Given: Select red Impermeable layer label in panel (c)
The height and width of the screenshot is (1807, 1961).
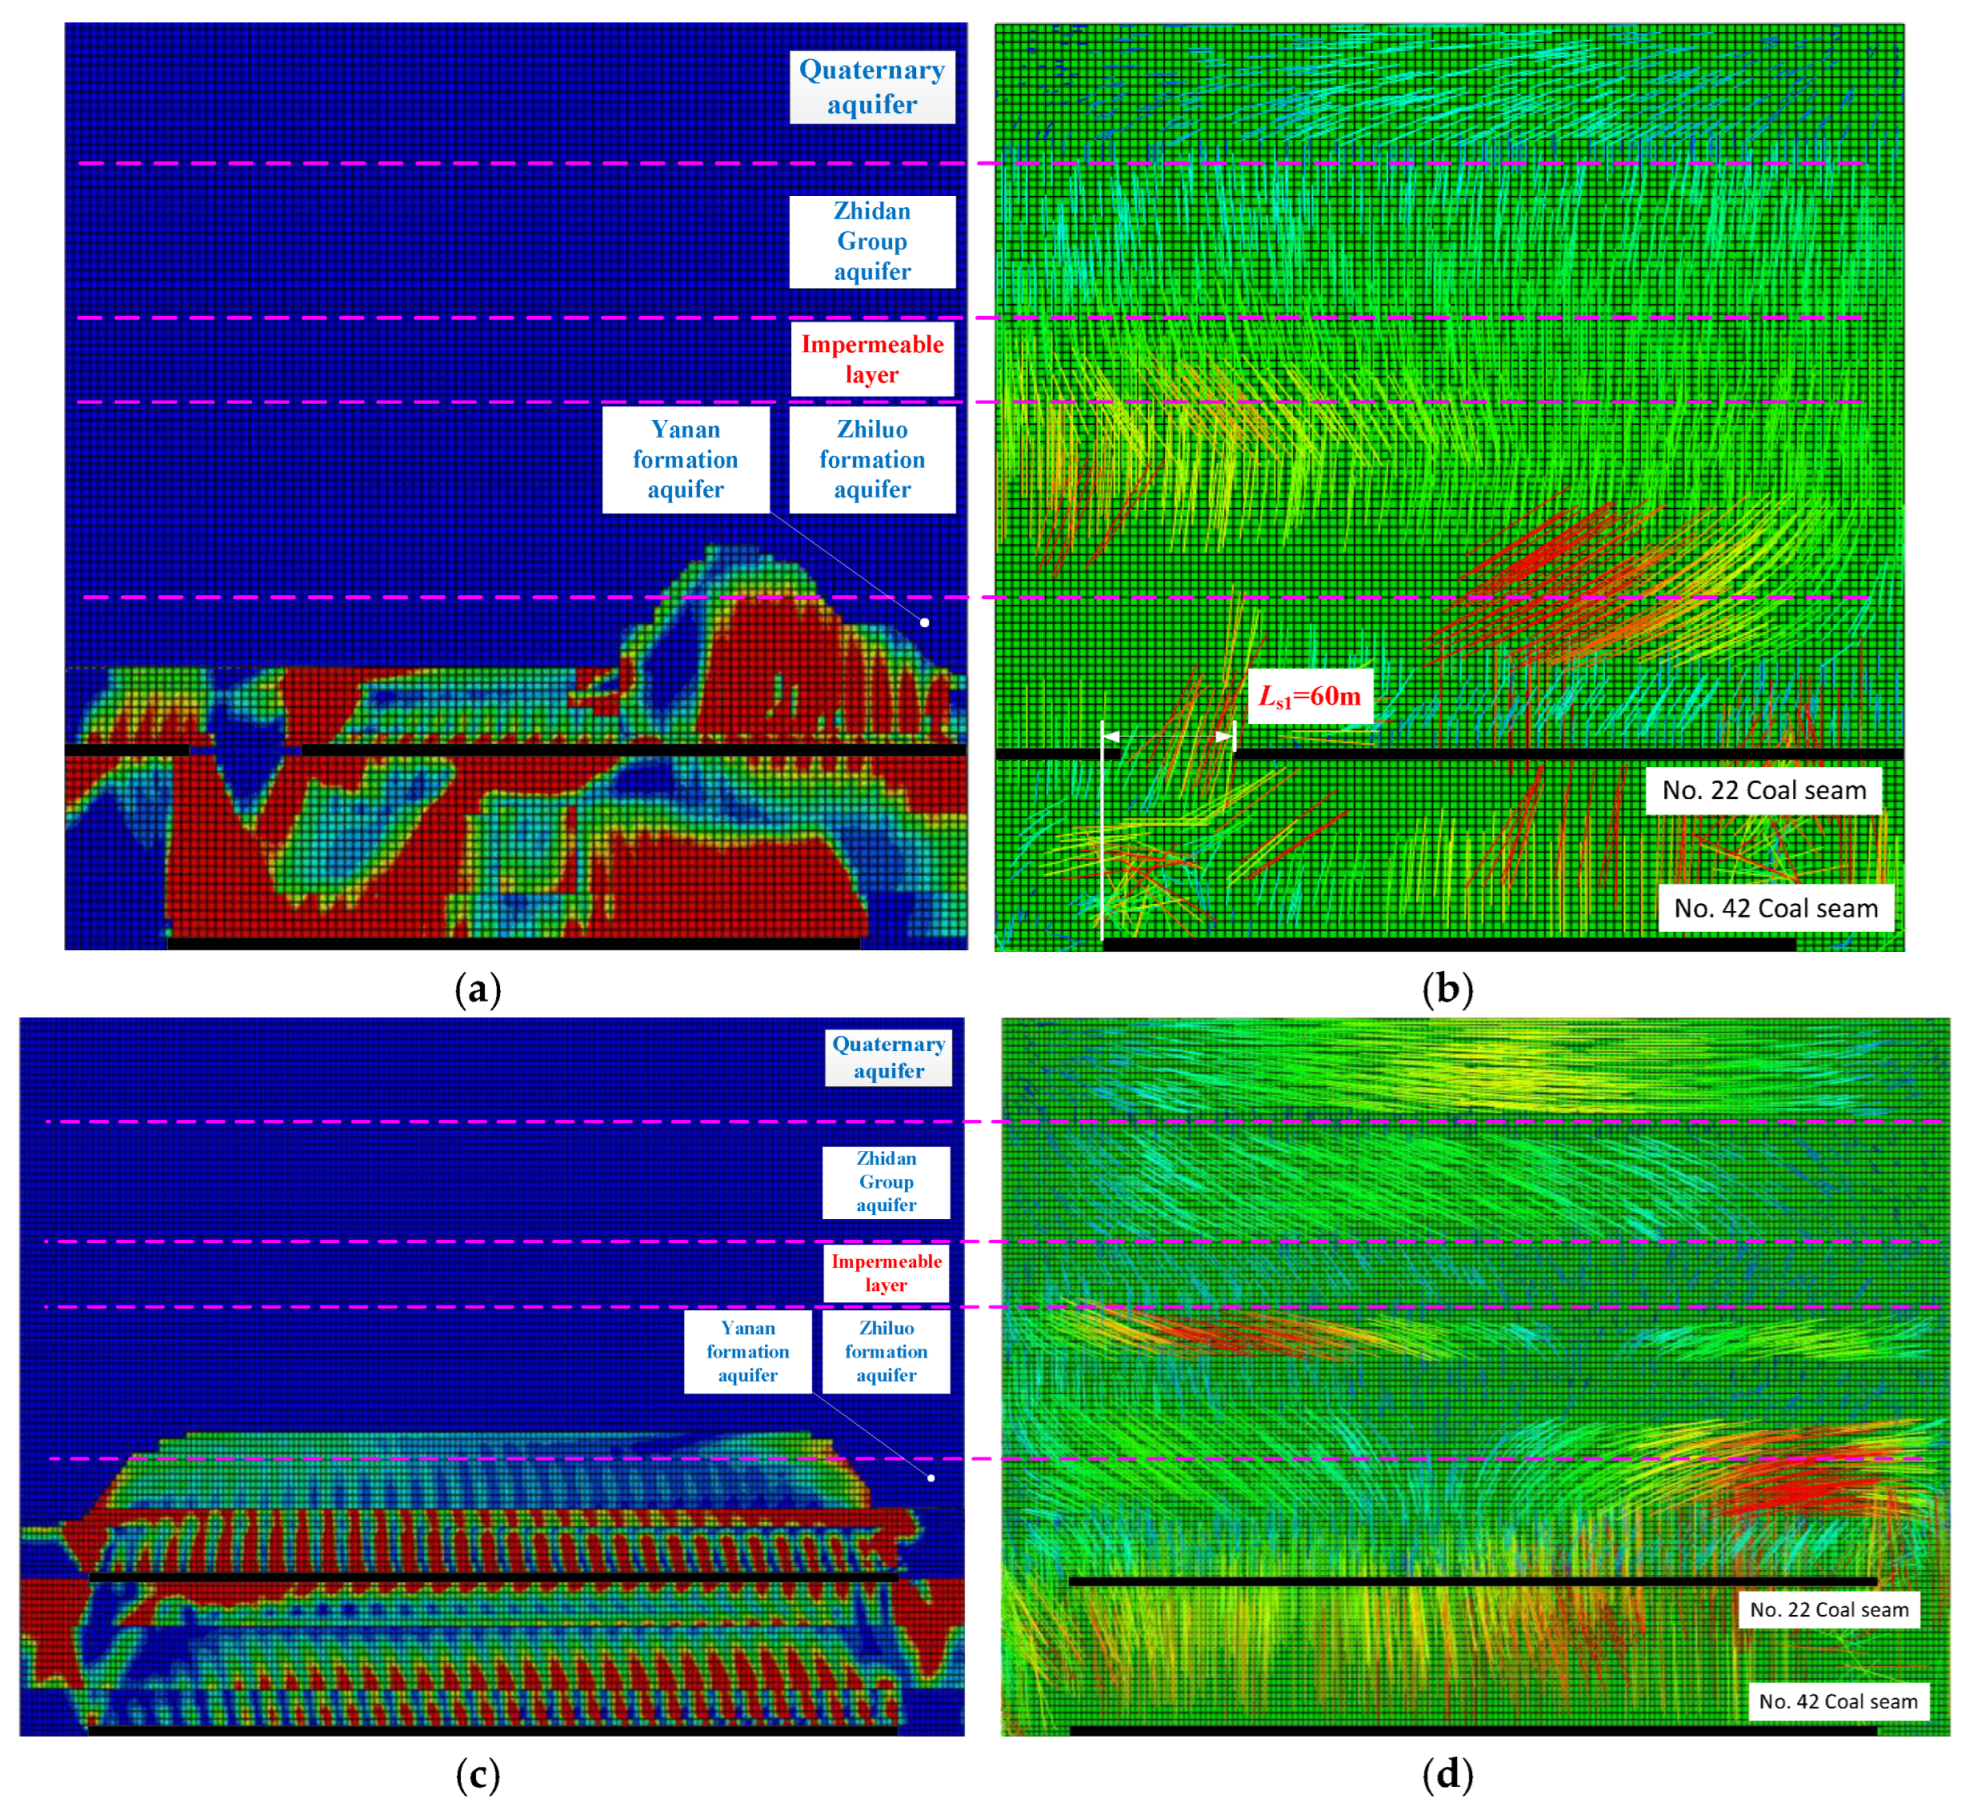Looking at the screenshot, I should pos(885,1273).
